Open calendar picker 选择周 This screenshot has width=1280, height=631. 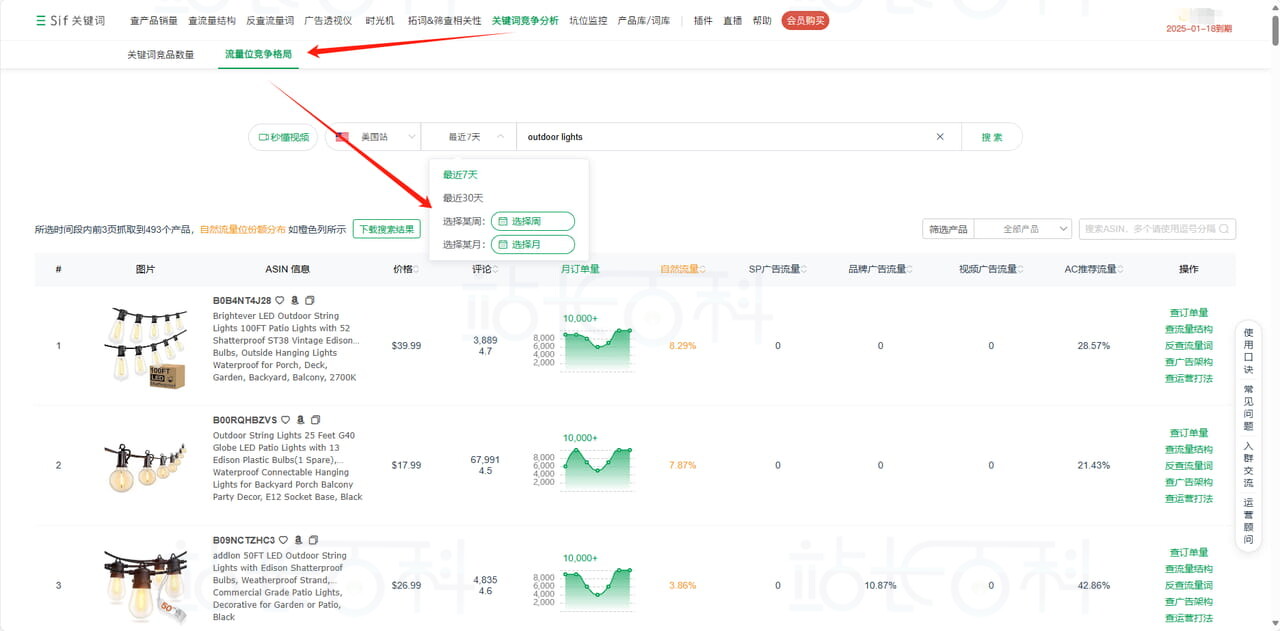point(533,221)
